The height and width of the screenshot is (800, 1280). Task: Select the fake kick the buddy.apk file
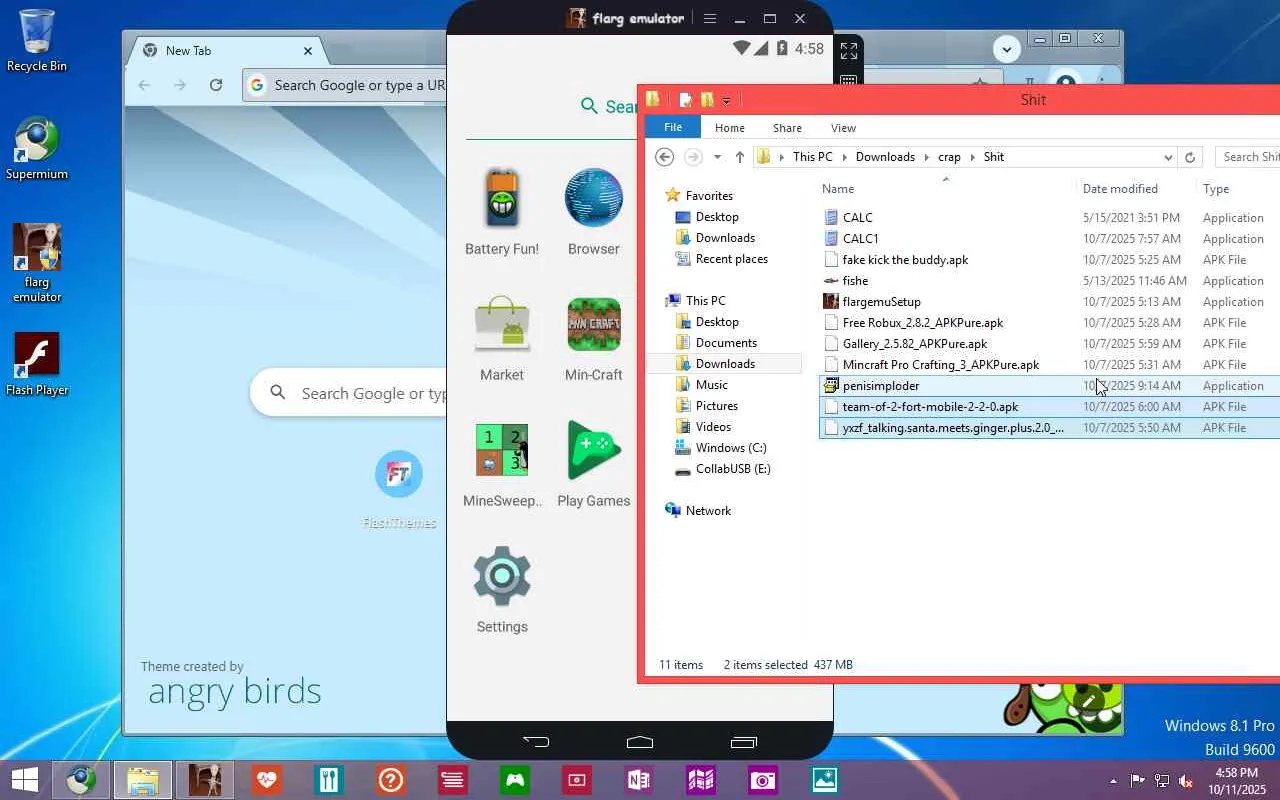click(906, 260)
